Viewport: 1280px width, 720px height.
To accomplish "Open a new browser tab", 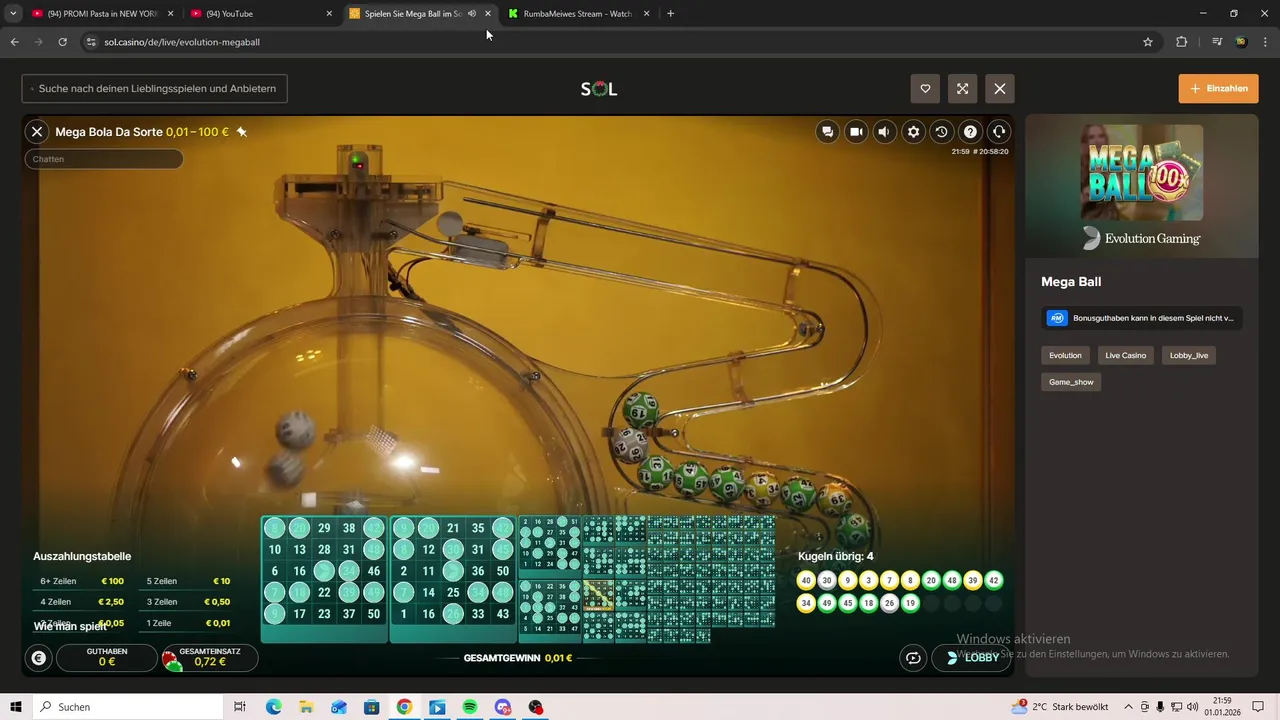I will [670, 14].
